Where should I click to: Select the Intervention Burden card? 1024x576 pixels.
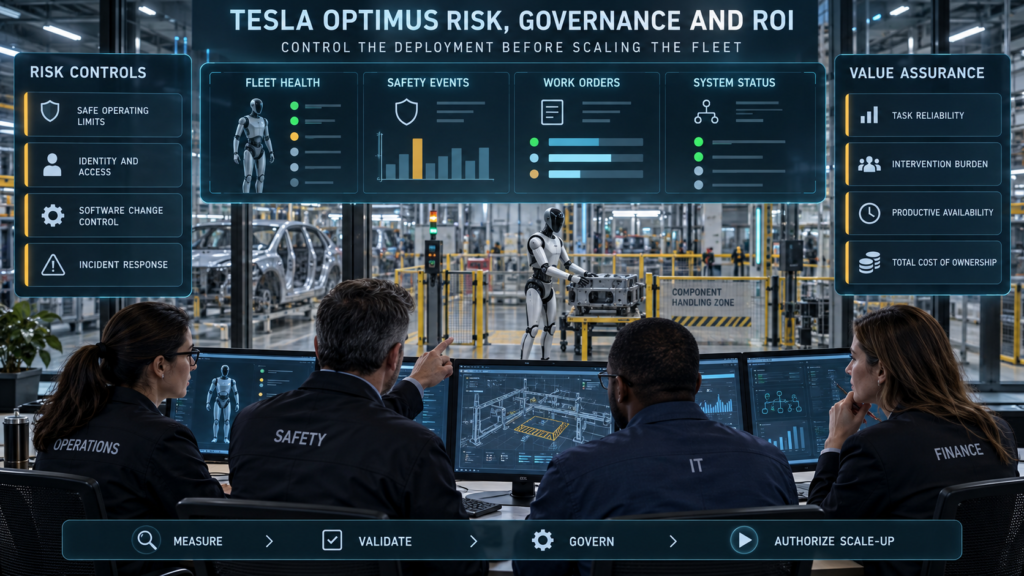click(923, 164)
